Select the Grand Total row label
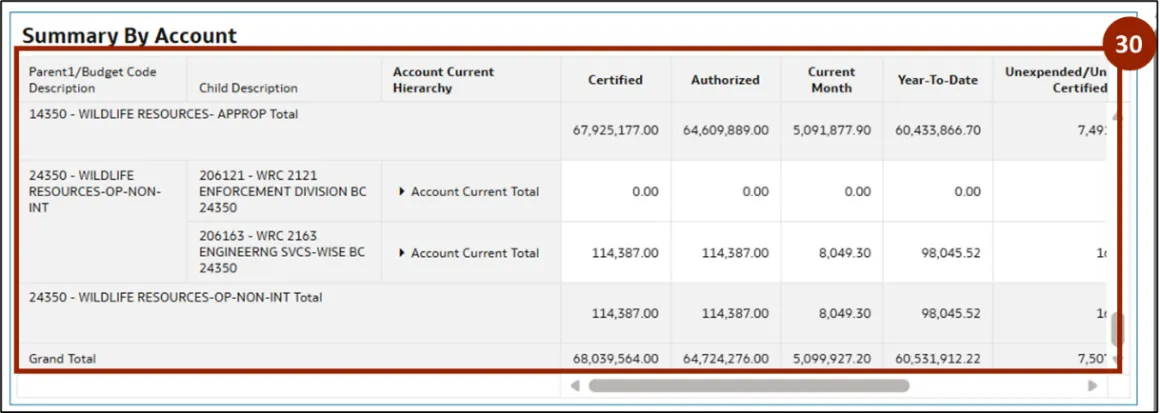Viewport: 1160px width, 413px height. (x=62, y=358)
